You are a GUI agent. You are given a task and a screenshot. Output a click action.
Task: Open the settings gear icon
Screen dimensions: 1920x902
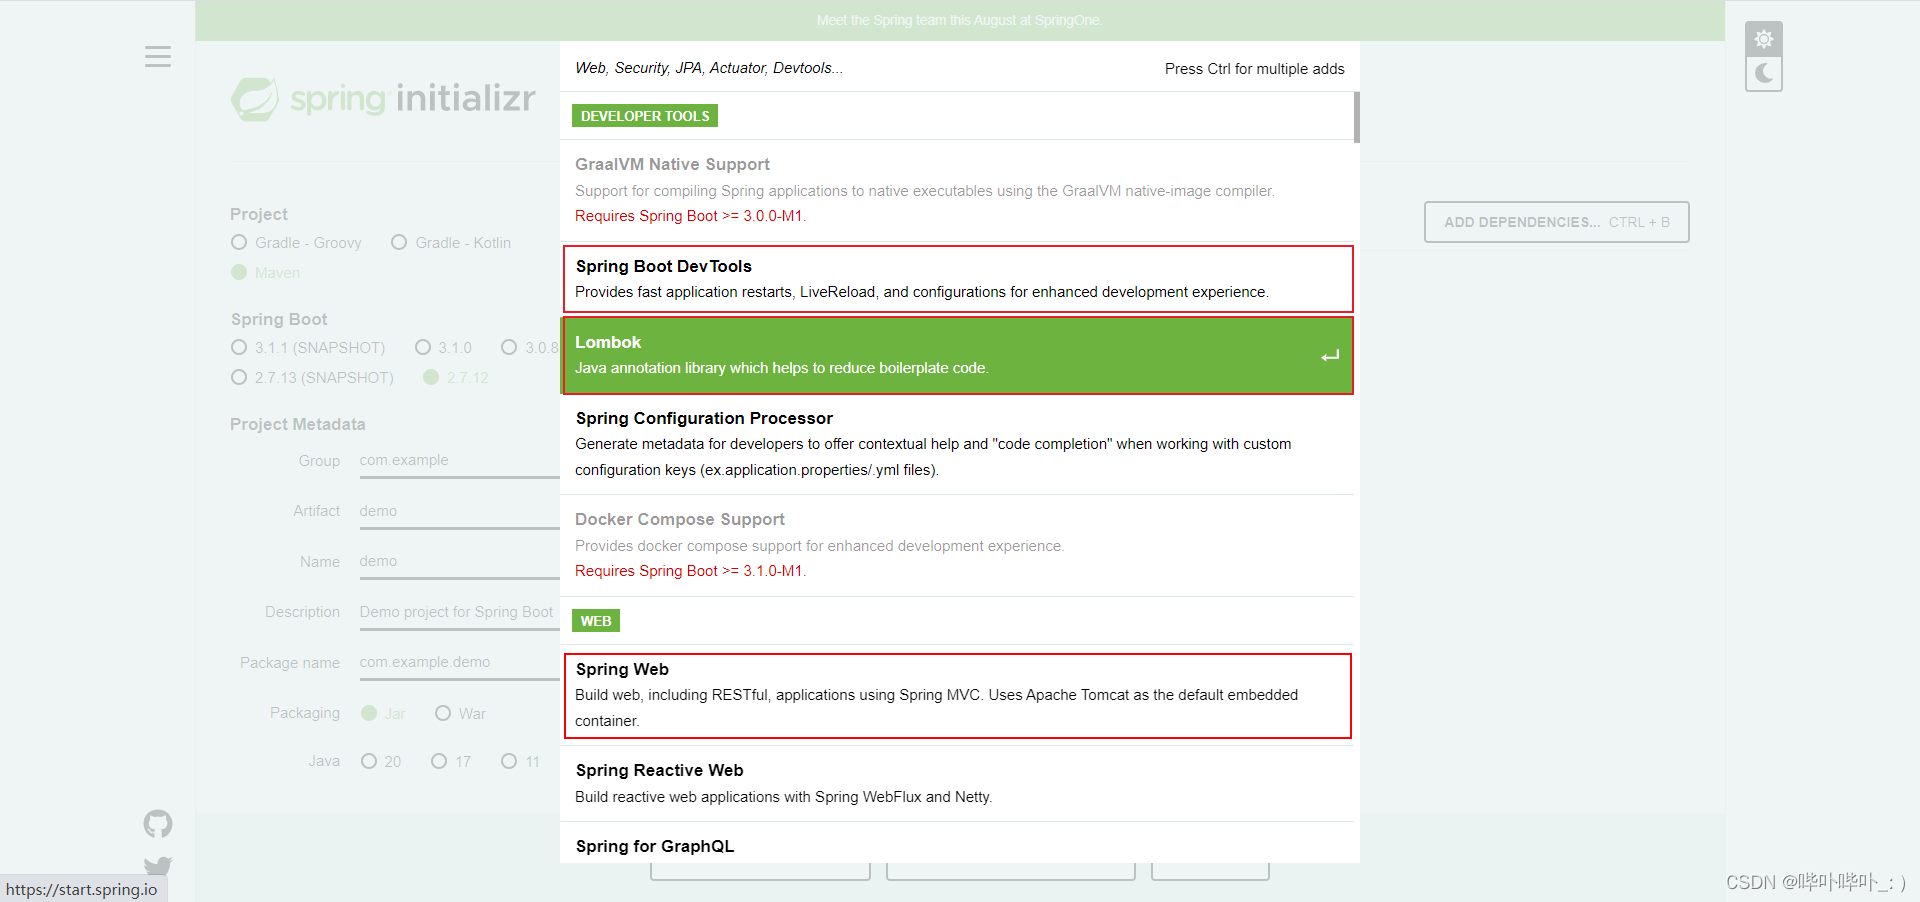(x=1763, y=39)
